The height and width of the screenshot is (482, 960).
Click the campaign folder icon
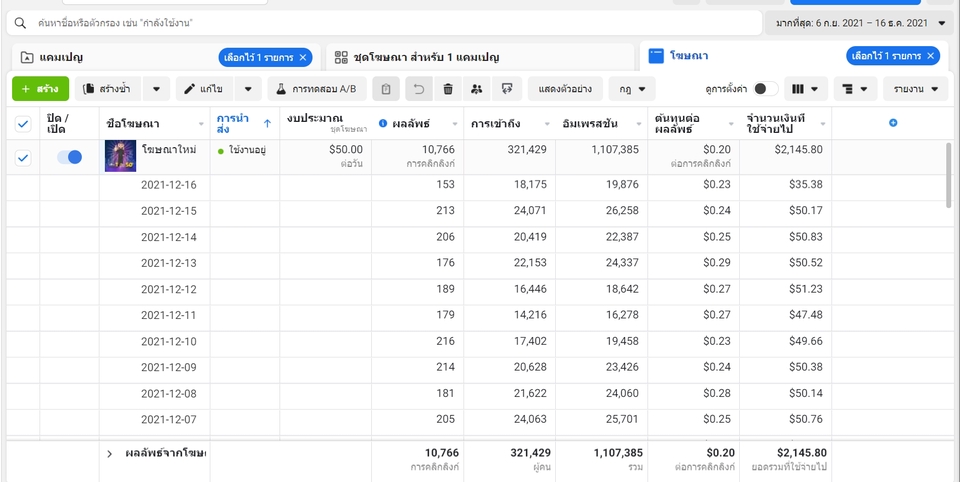point(26,58)
